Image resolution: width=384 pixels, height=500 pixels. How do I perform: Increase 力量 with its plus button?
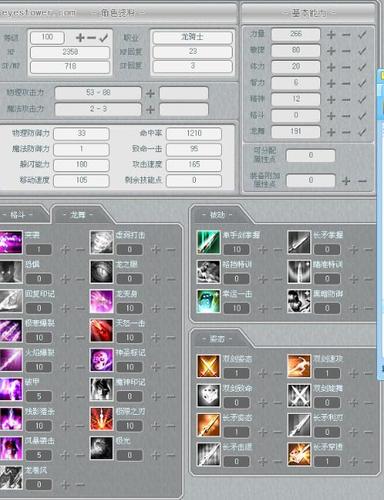[x=331, y=34]
